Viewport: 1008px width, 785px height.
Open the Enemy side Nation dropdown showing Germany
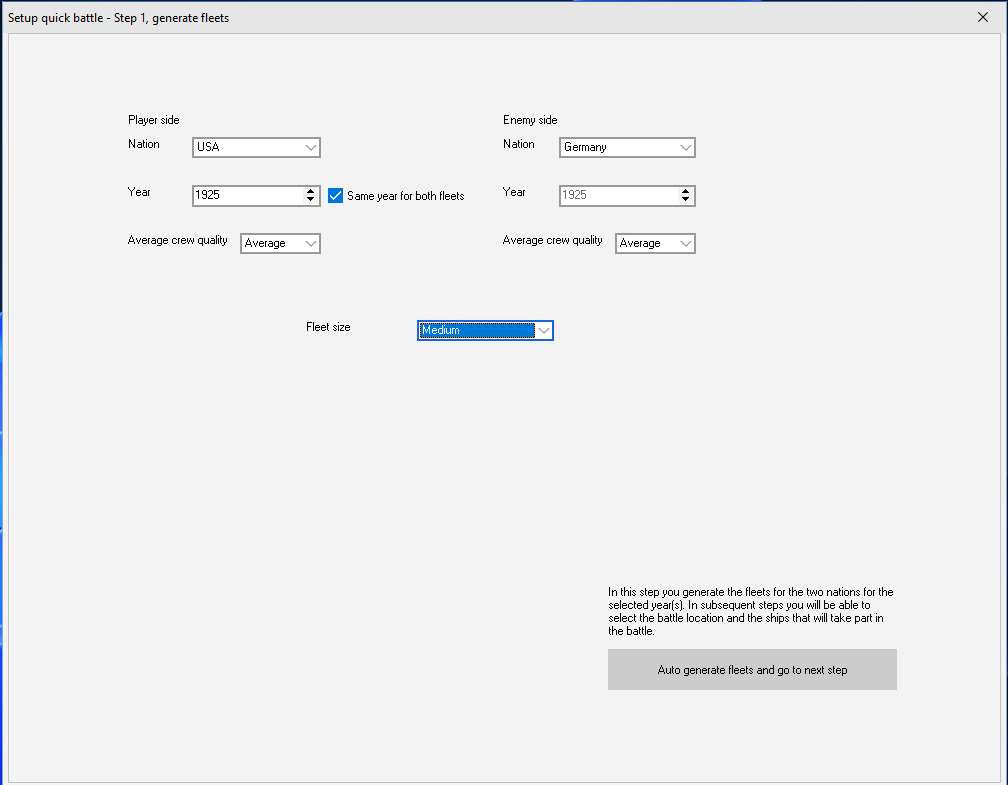click(627, 147)
